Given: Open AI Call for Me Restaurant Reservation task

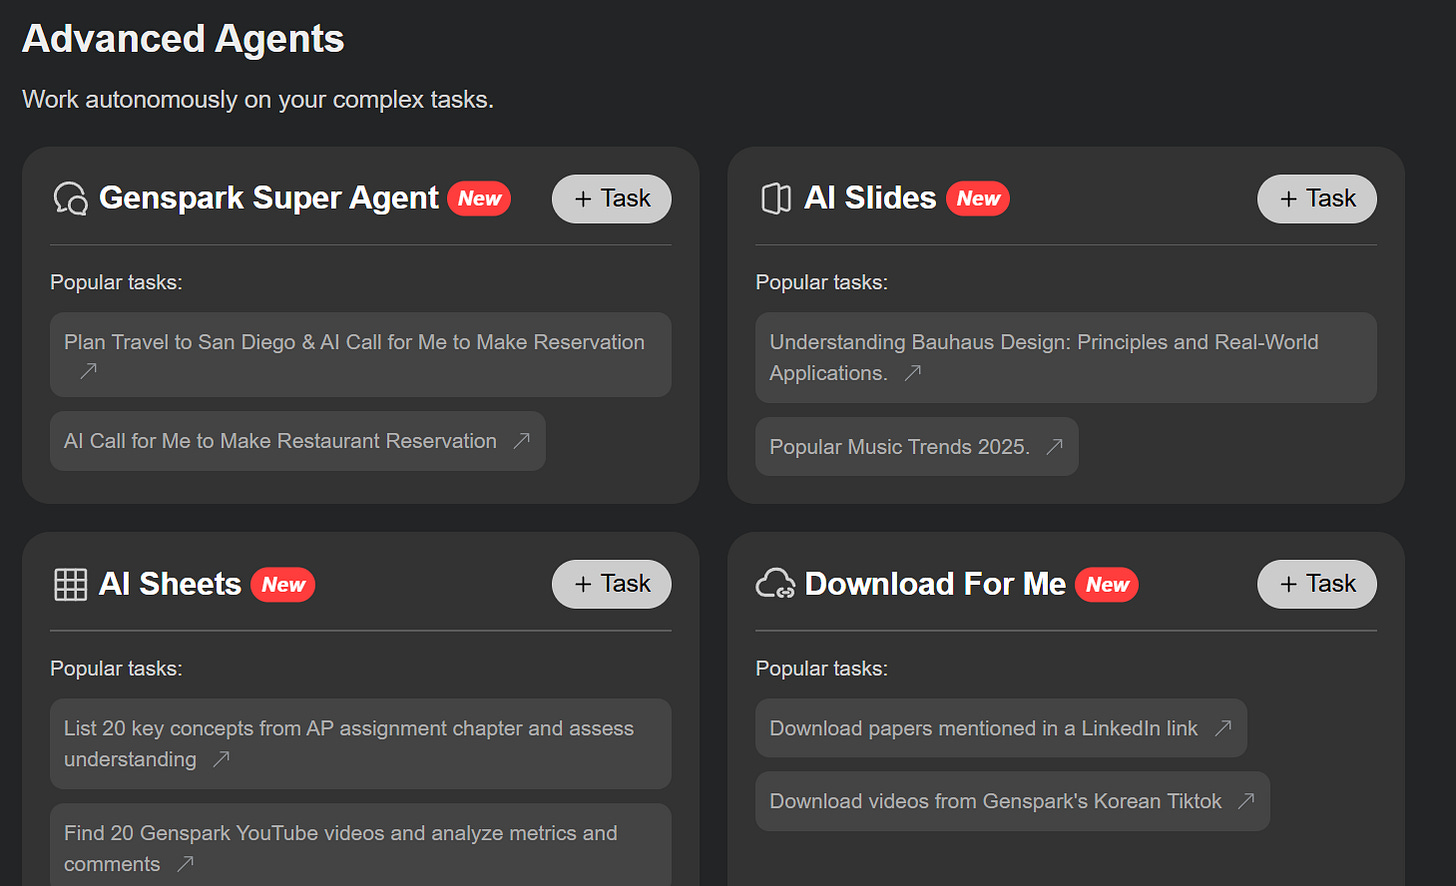Looking at the screenshot, I should (x=298, y=441).
